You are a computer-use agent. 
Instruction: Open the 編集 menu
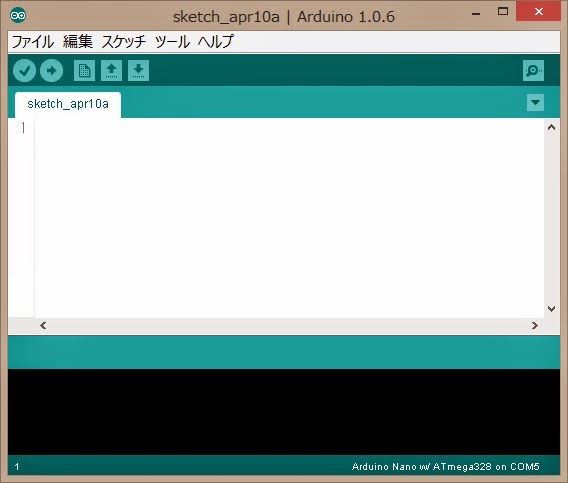(x=78, y=42)
